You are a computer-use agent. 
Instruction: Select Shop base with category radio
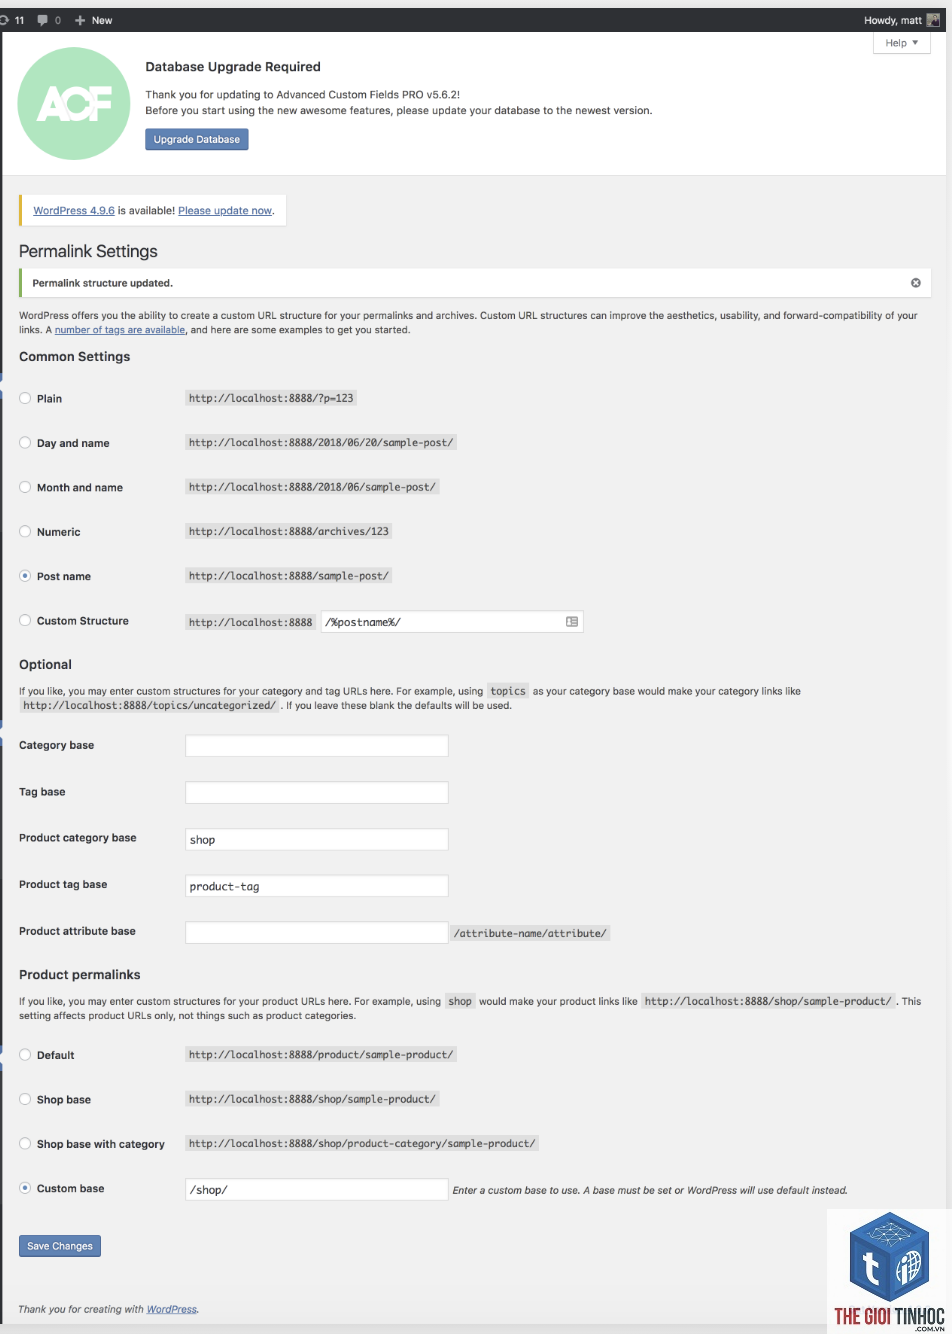tap(25, 1143)
